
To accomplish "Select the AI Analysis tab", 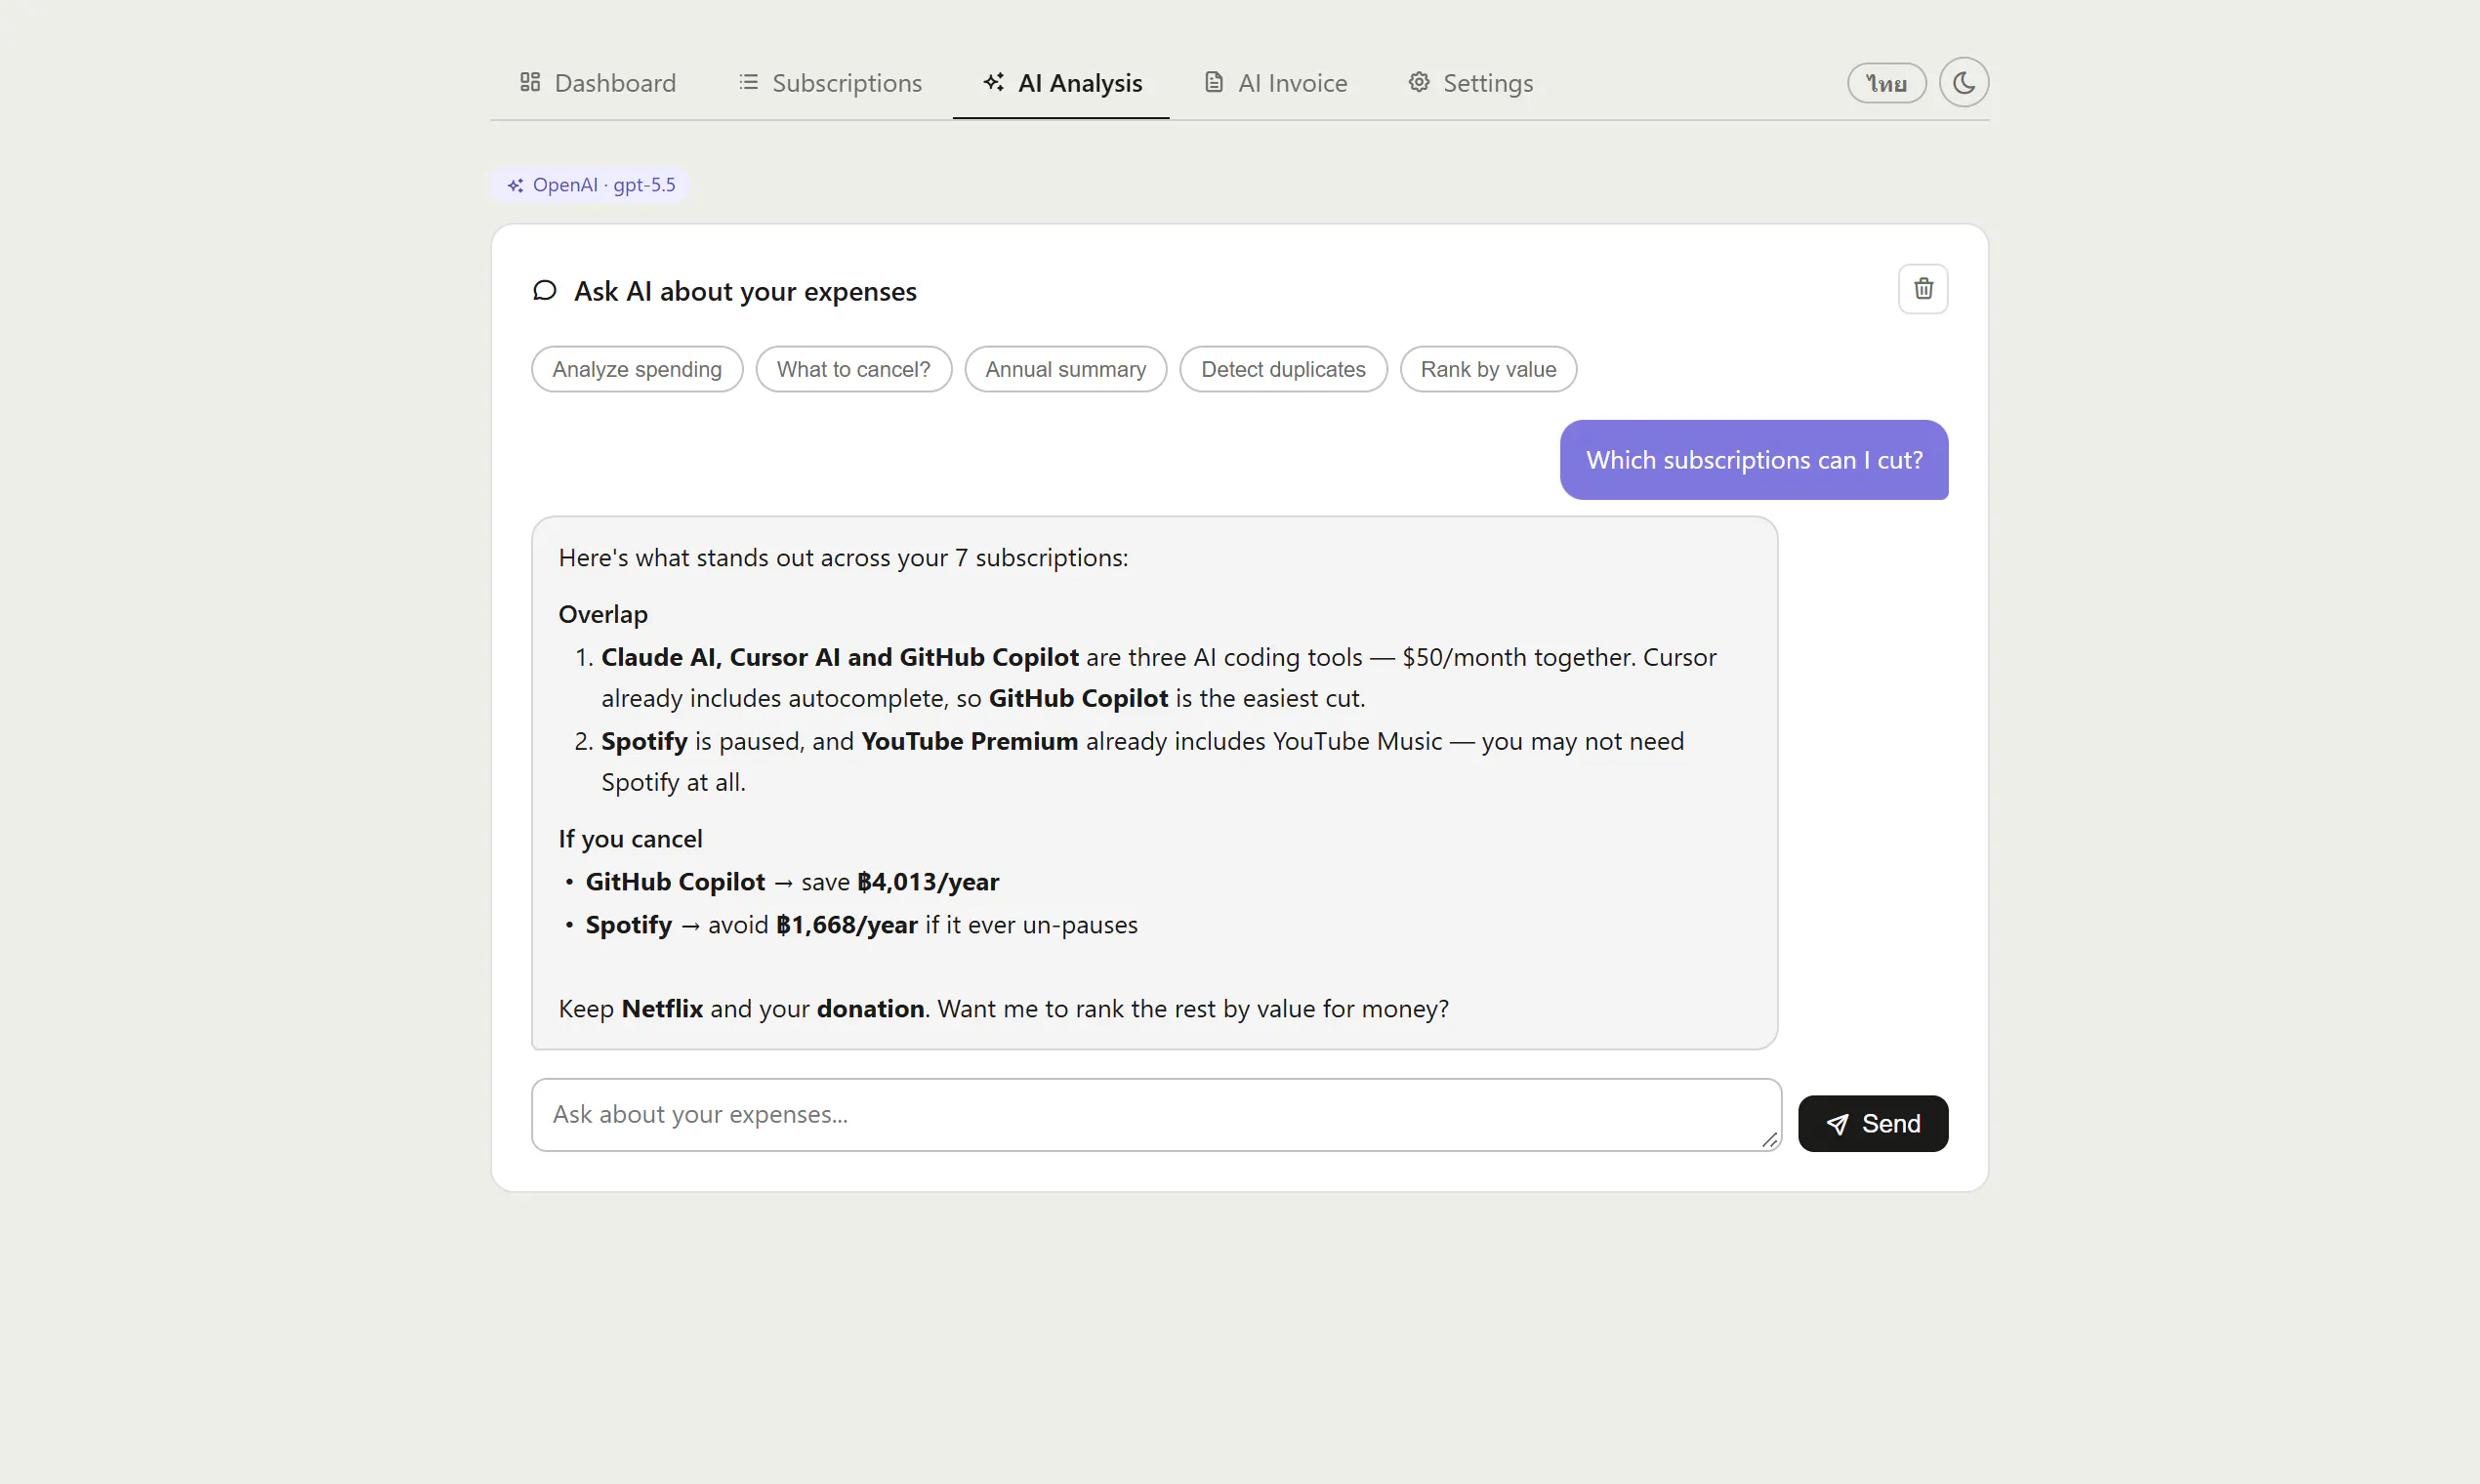I will tap(1061, 83).
